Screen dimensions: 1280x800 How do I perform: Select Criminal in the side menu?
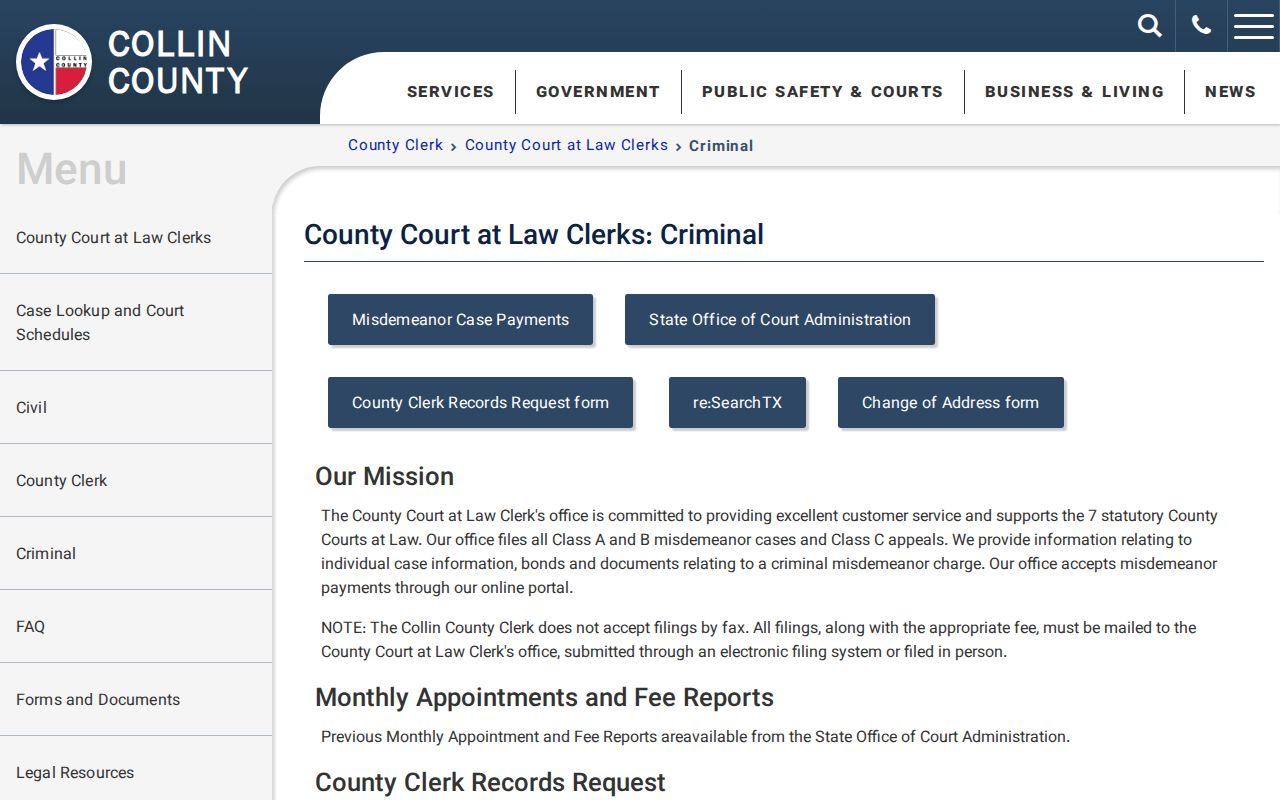(136, 554)
